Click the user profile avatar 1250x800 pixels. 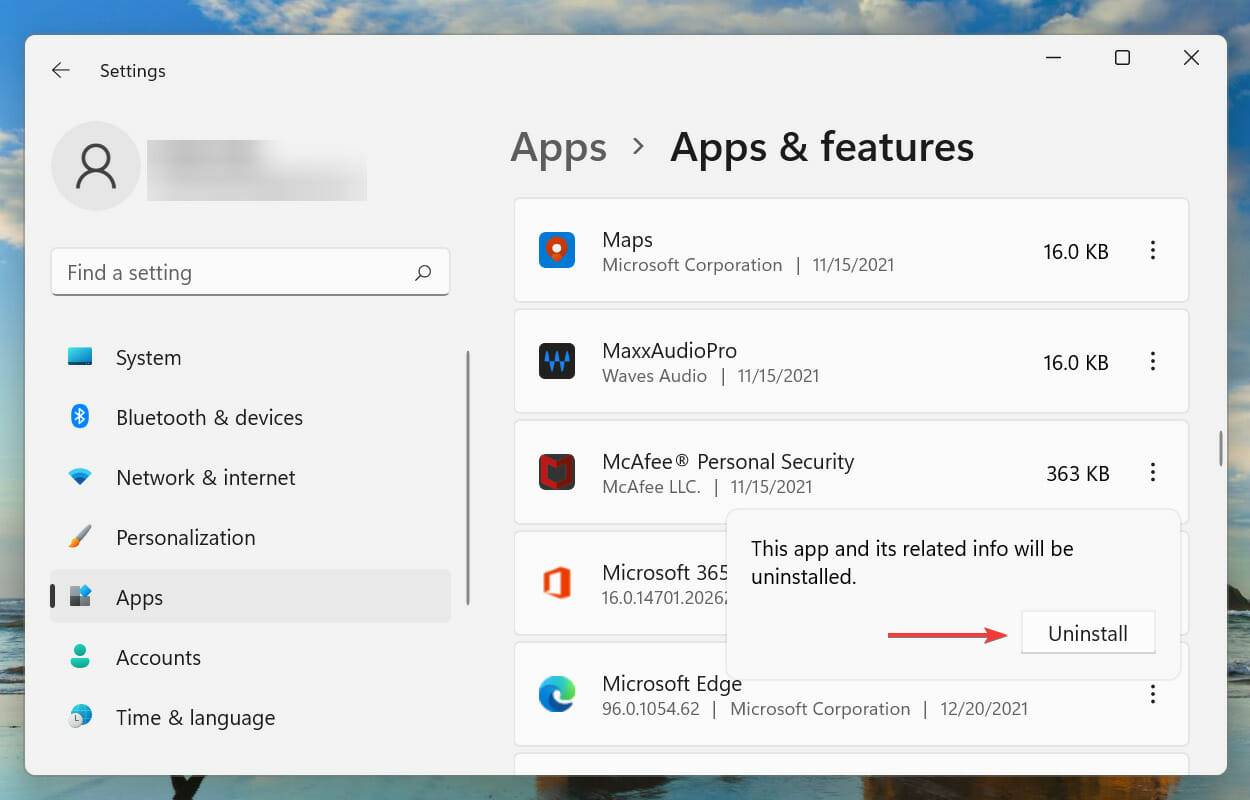point(96,166)
